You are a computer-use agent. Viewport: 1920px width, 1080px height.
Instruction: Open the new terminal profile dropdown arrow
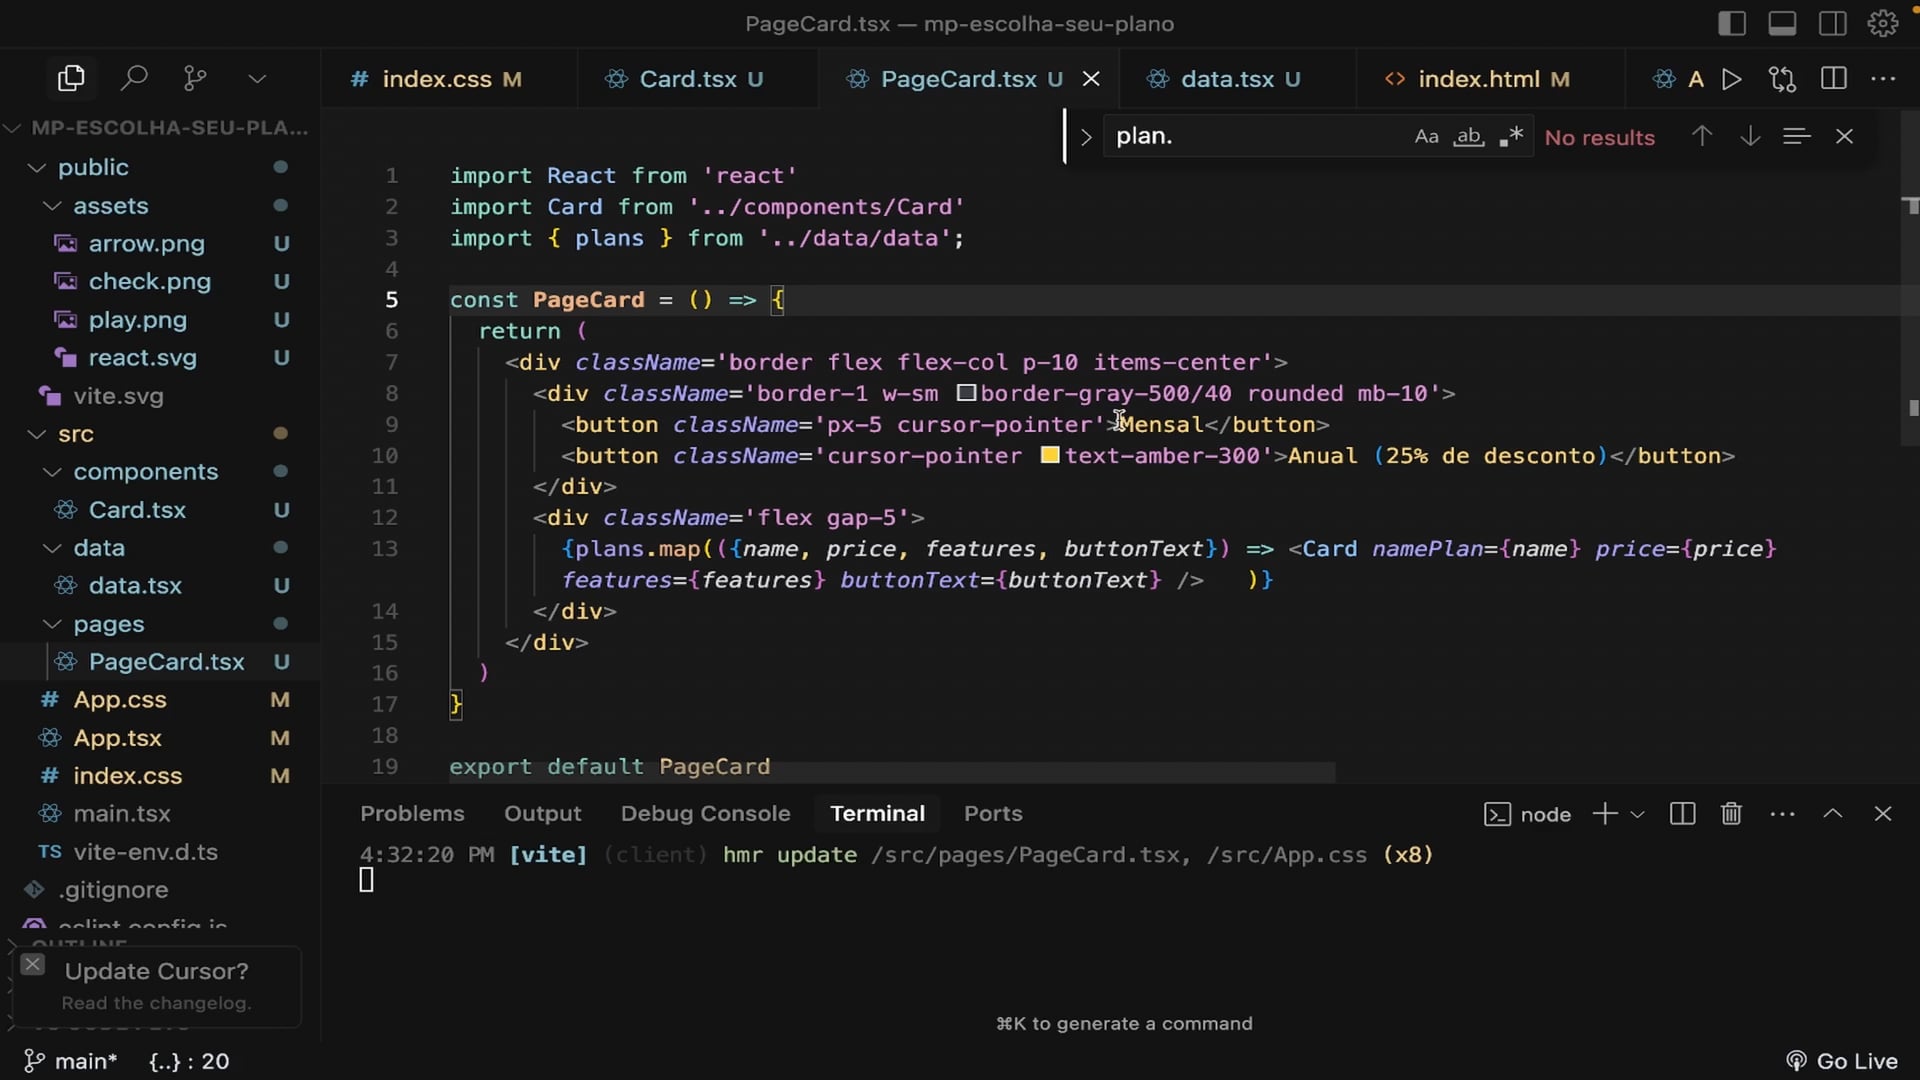pos(1637,814)
